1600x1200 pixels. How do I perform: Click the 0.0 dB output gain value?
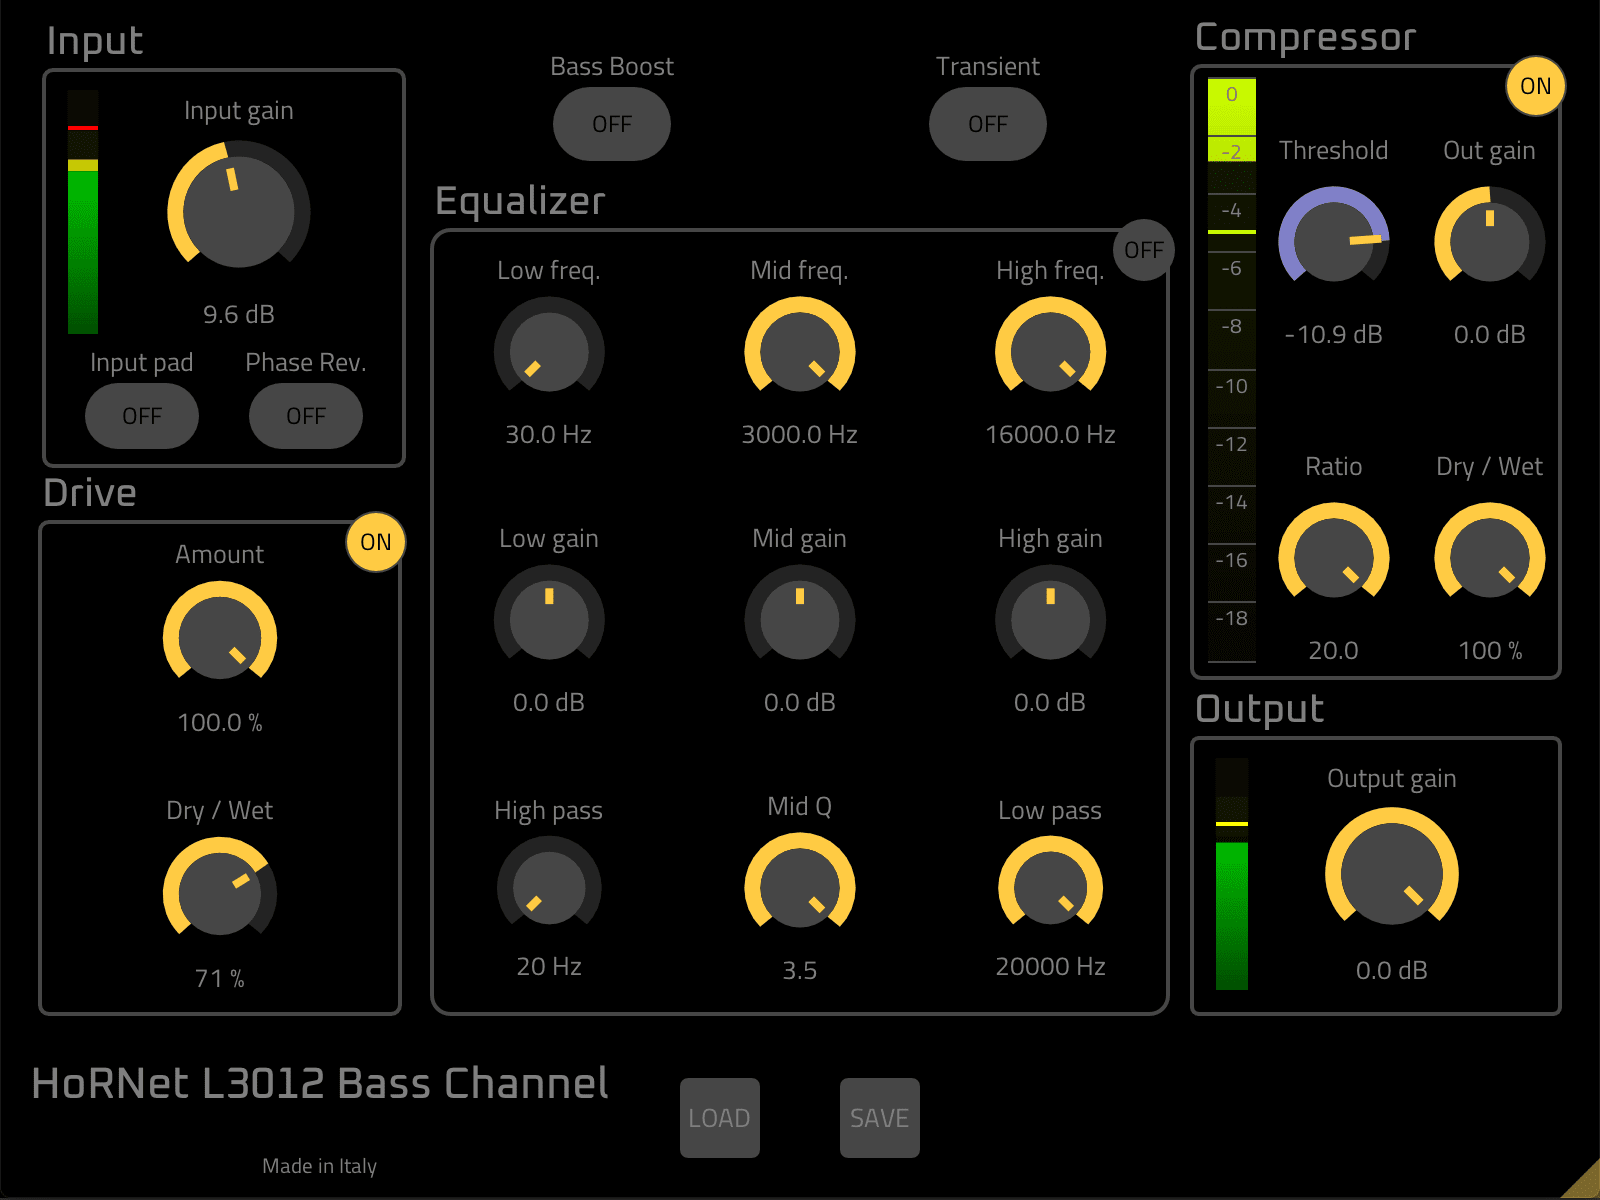(1392, 971)
